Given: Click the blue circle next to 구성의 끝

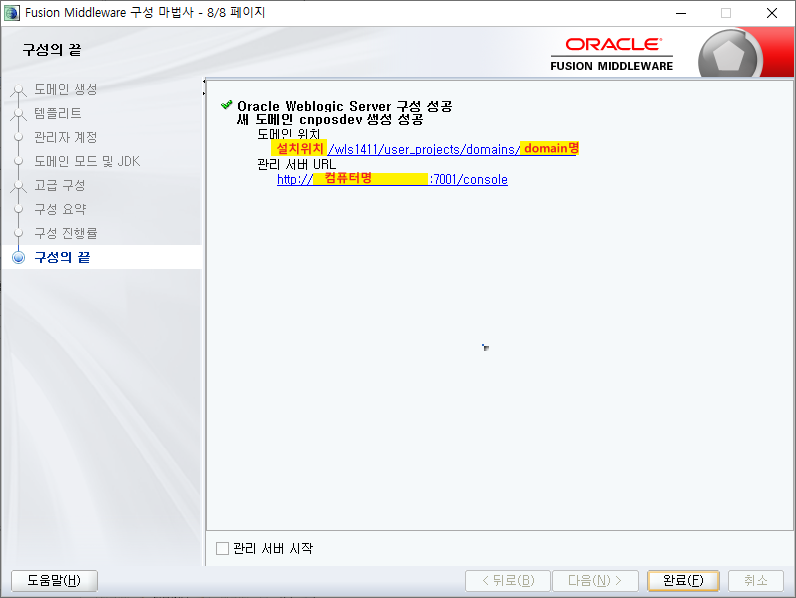Looking at the screenshot, I should [x=19, y=257].
